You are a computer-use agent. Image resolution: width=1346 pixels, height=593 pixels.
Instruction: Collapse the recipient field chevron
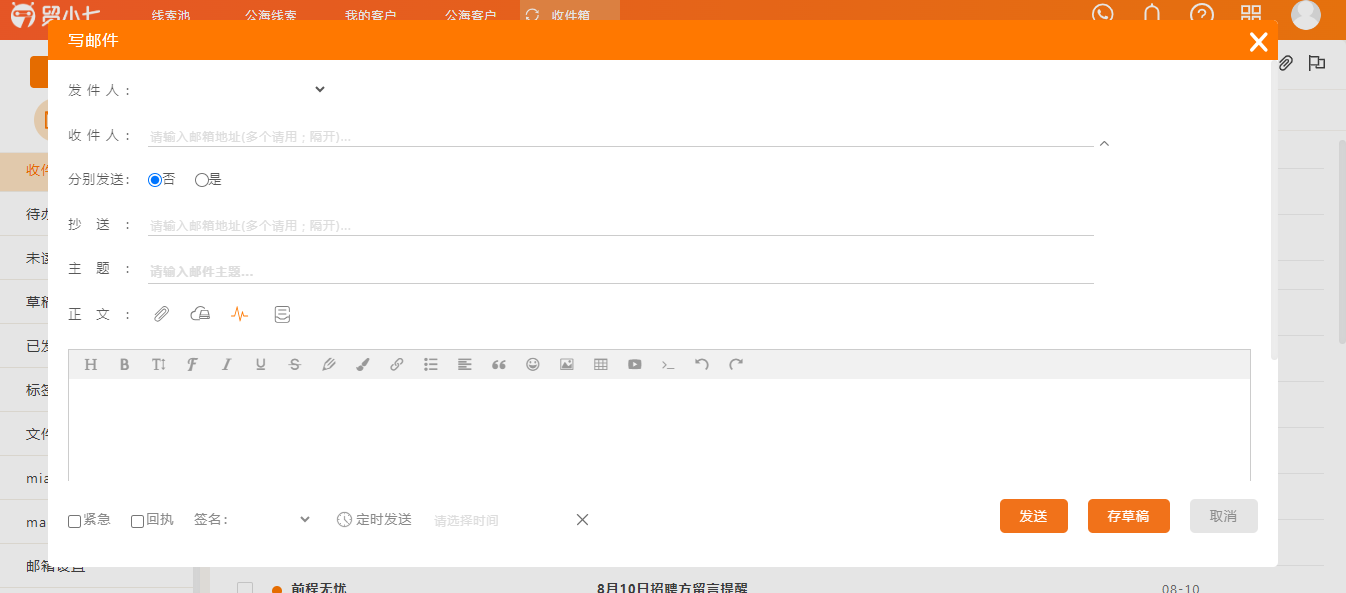pos(1104,143)
